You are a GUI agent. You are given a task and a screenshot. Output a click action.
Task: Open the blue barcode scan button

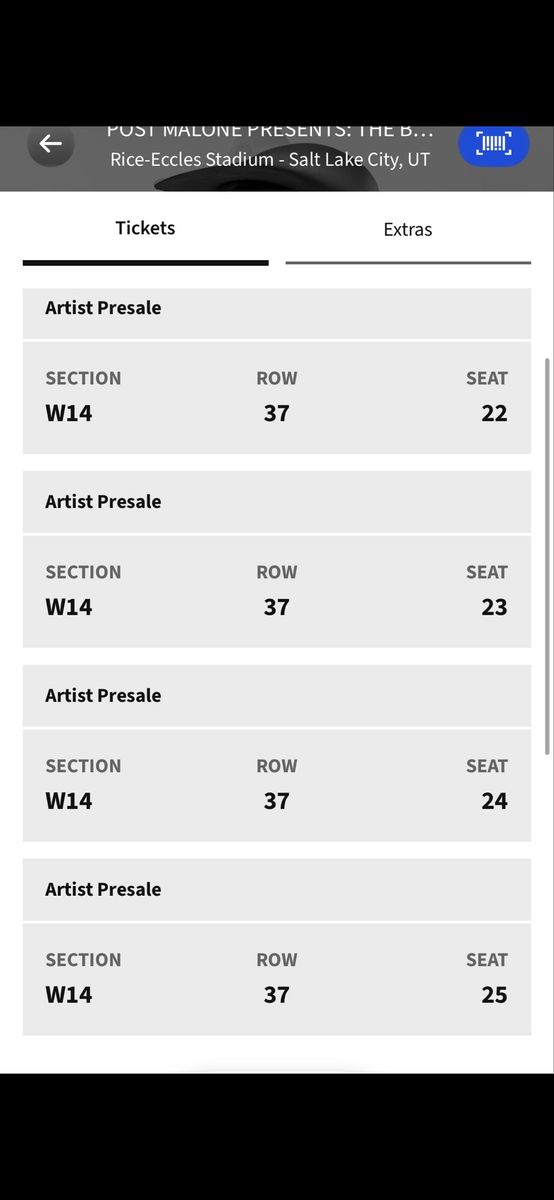click(493, 144)
